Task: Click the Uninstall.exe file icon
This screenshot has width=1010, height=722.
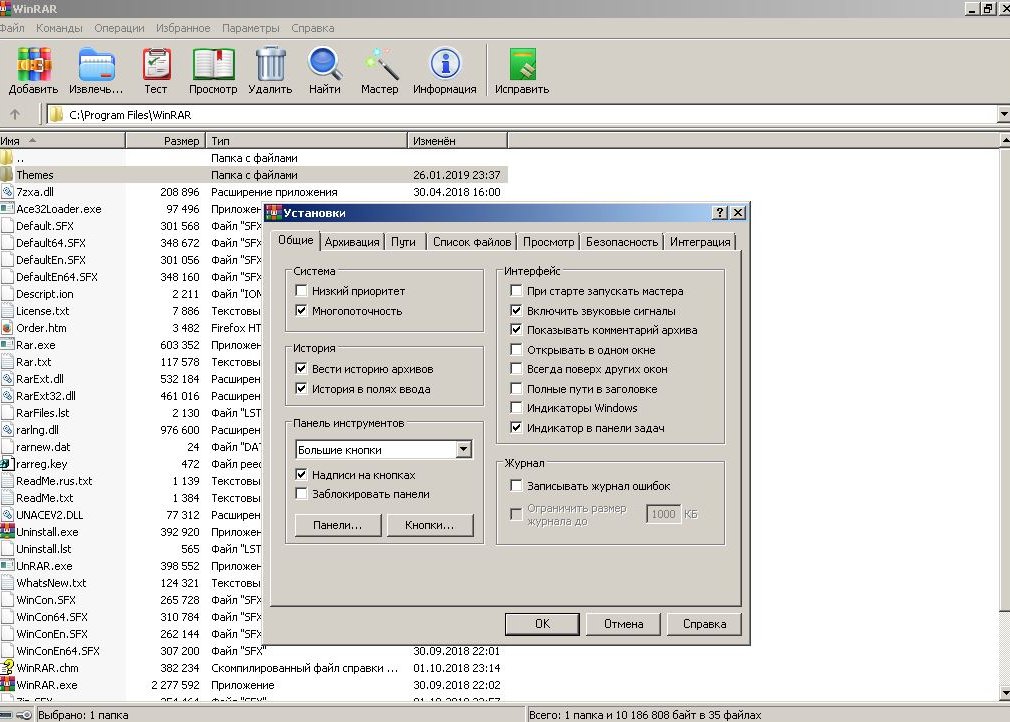Action: [x=7, y=532]
